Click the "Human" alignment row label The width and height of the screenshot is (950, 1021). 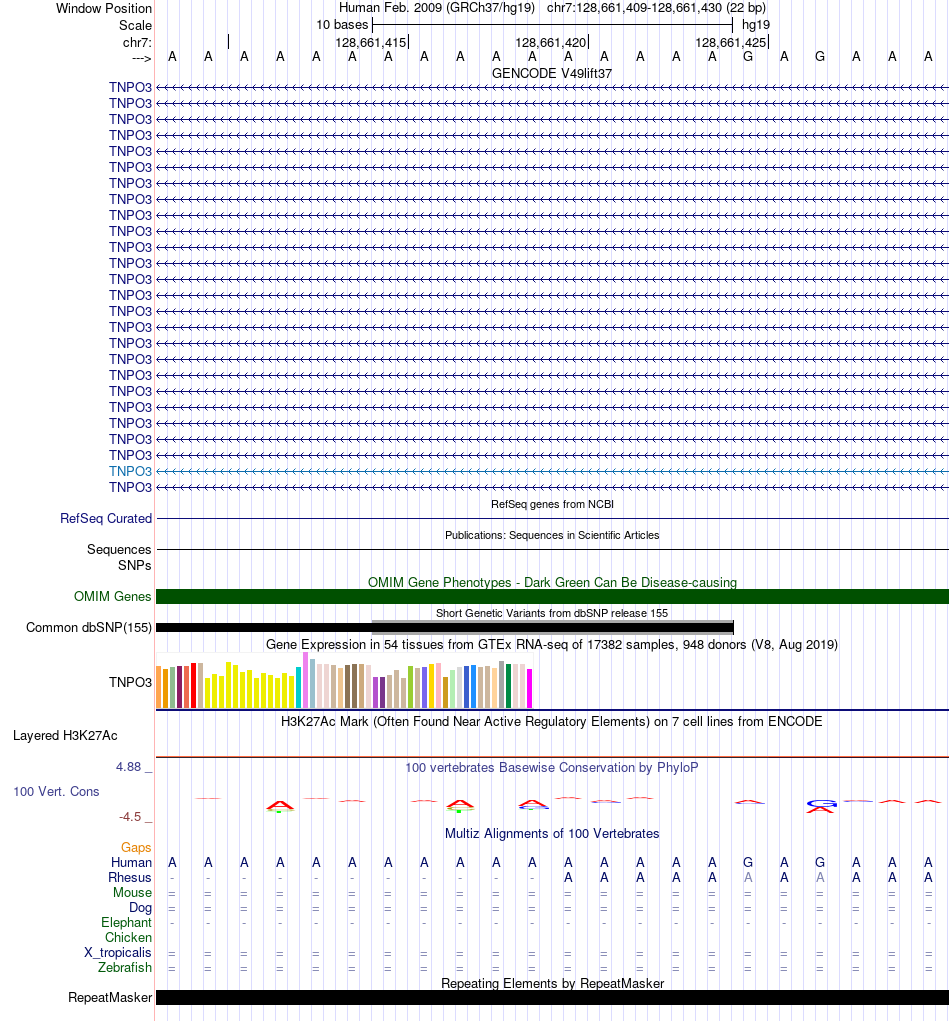pos(131,863)
